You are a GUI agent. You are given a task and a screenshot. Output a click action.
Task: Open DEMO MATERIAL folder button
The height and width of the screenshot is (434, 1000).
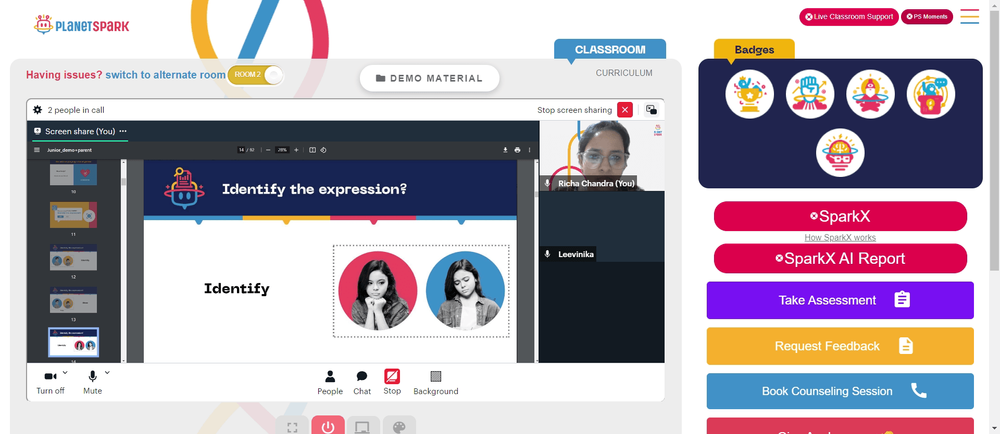pyautogui.click(x=429, y=78)
